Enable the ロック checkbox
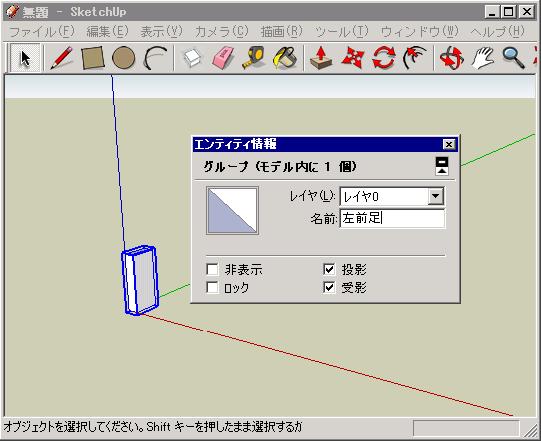This screenshot has width=541, height=441. point(212,287)
